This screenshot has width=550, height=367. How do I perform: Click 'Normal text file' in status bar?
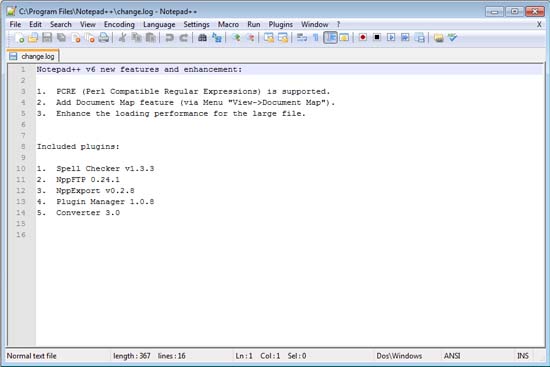pos(32,356)
